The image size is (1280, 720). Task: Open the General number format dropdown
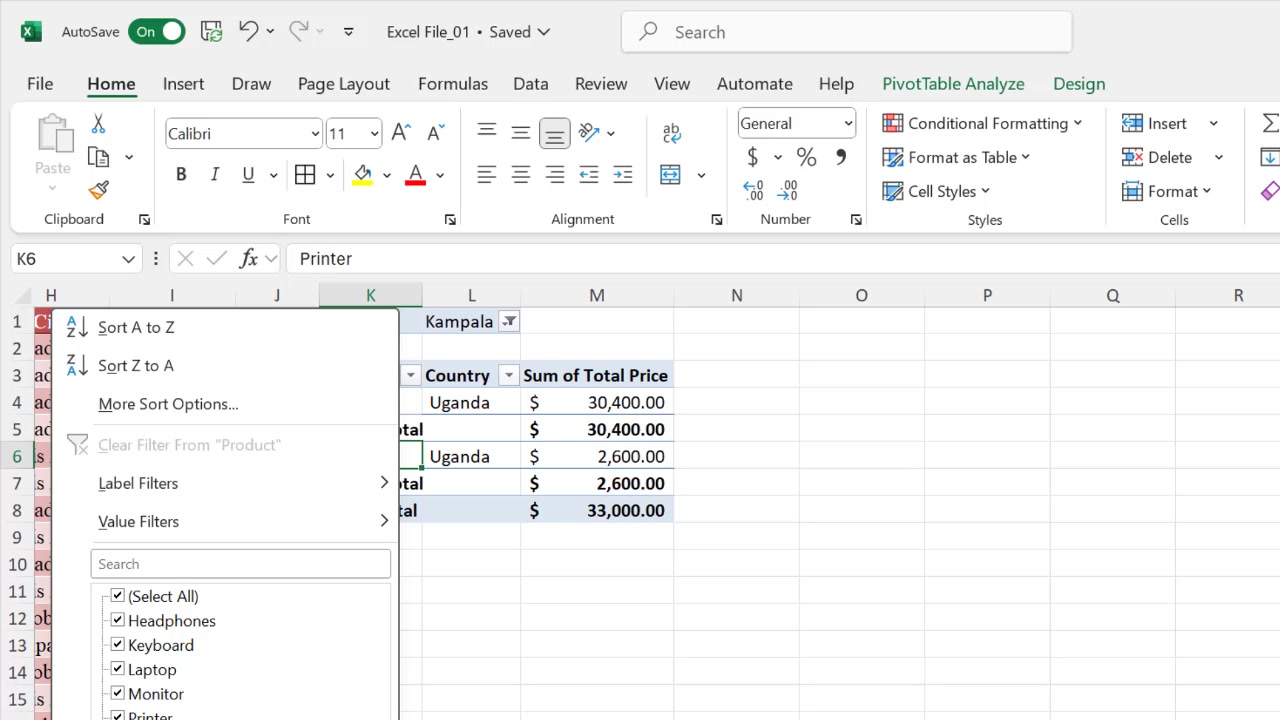tap(848, 123)
